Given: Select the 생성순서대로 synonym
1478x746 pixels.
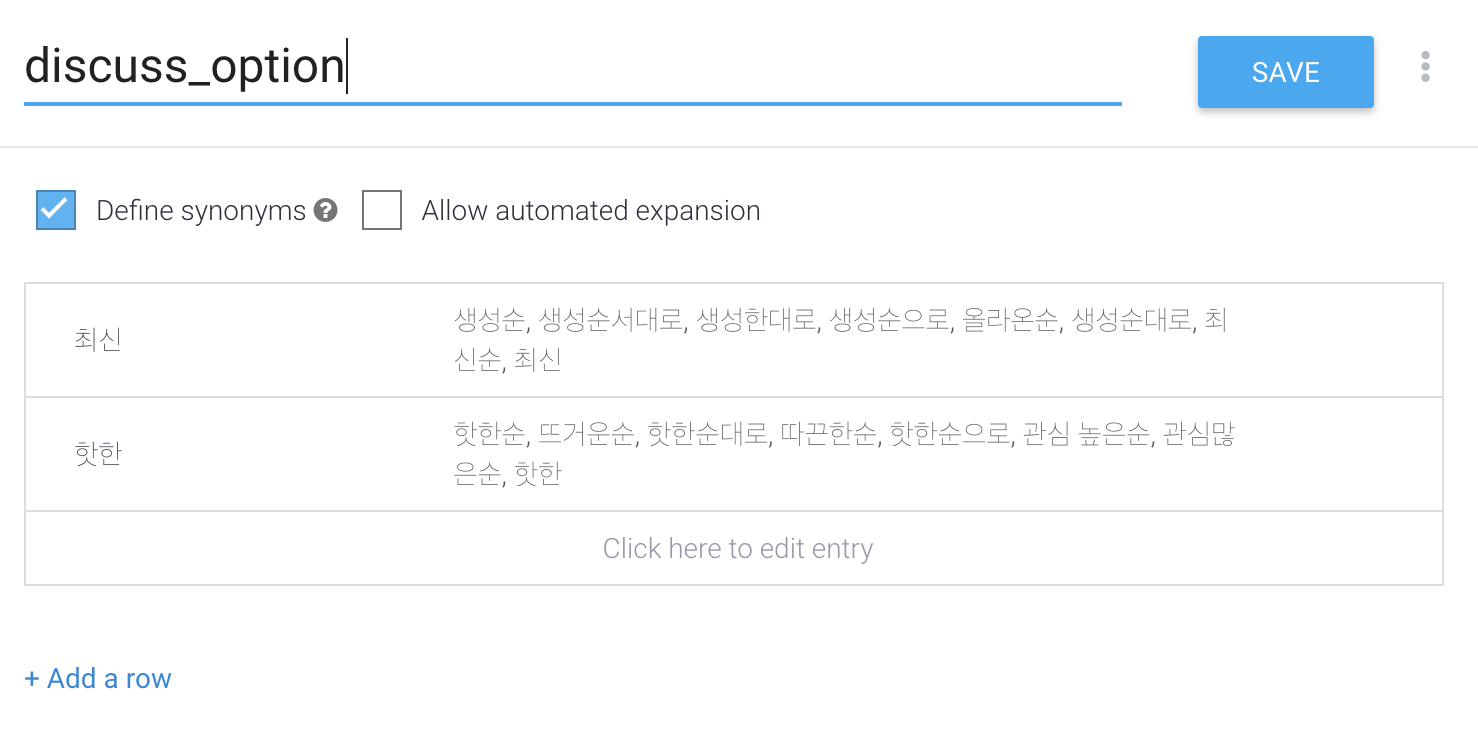Looking at the screenshot, I should pos(610,321).
